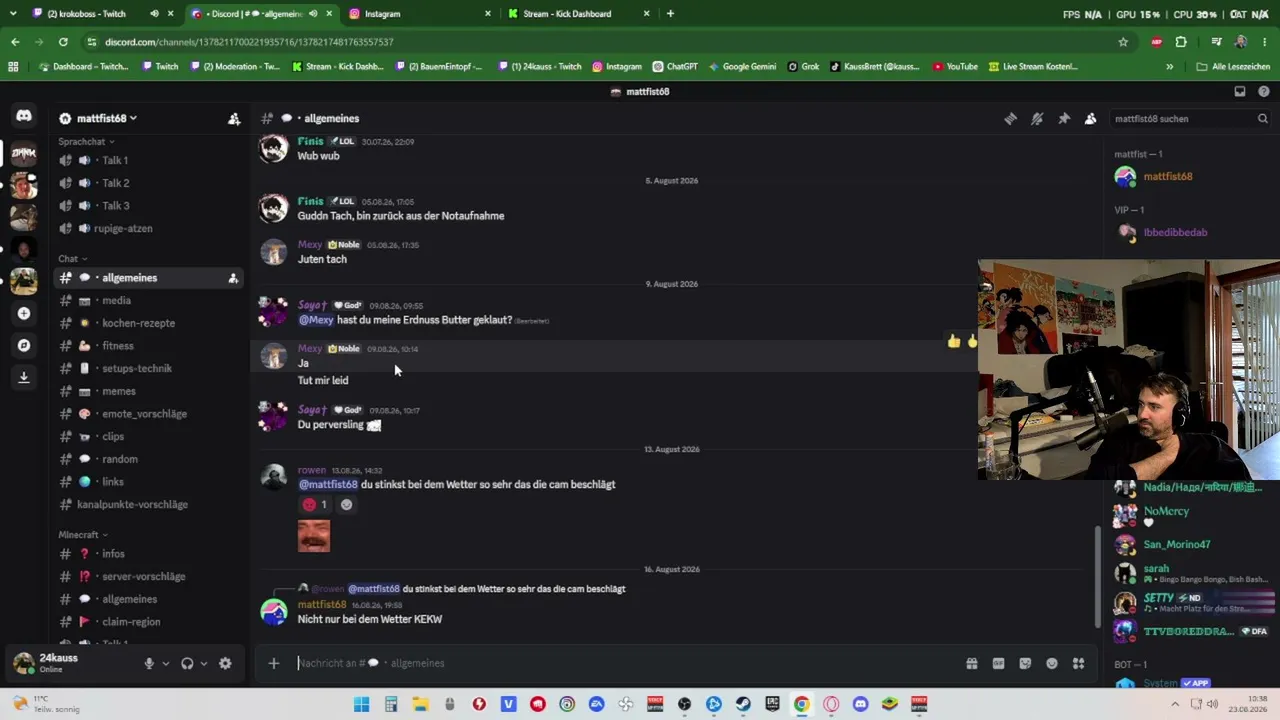Toggle the existing reaction with count 1
This screenshot has height=720, width=1280.
pos(315,504)
